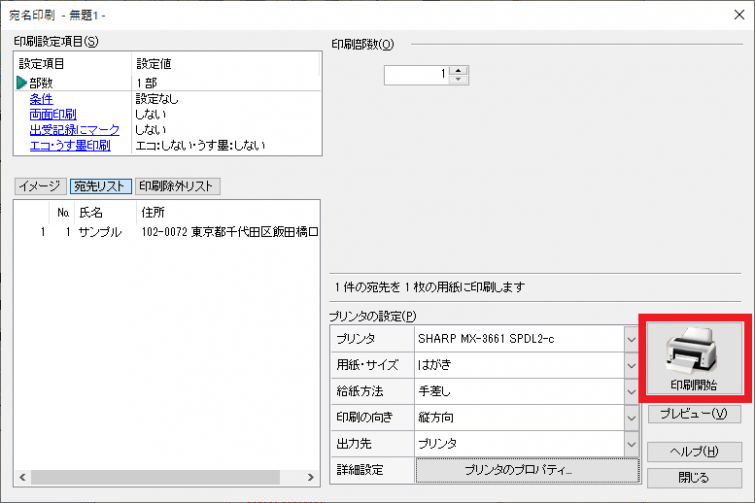Click the No. column header
This screenshot has width=755, height=503.
(x=62, y=212)
